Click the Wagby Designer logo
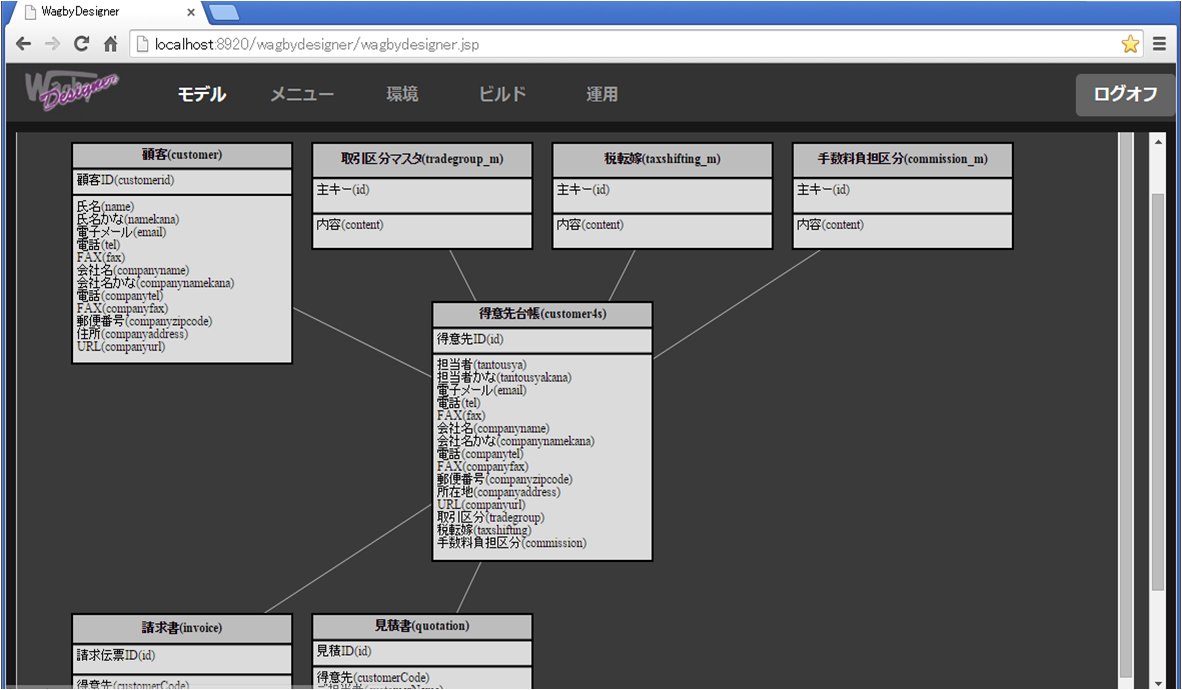Viewport: 1182px width, 690px height. coord(72,90)
